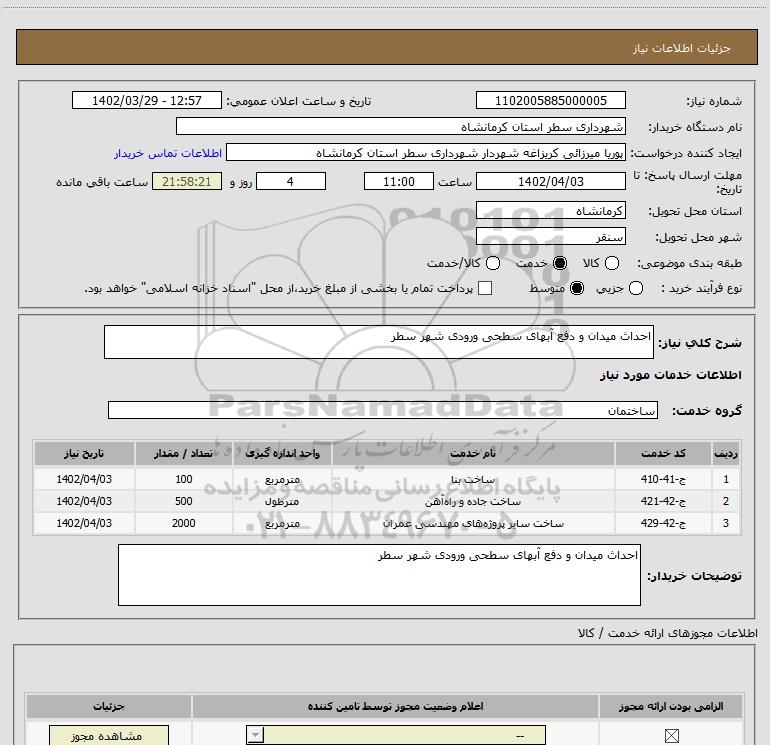The width and height of the screenshot is (770, 745).
Task: Click the مشاهده مجوز button
Action: tap(109, 736)
